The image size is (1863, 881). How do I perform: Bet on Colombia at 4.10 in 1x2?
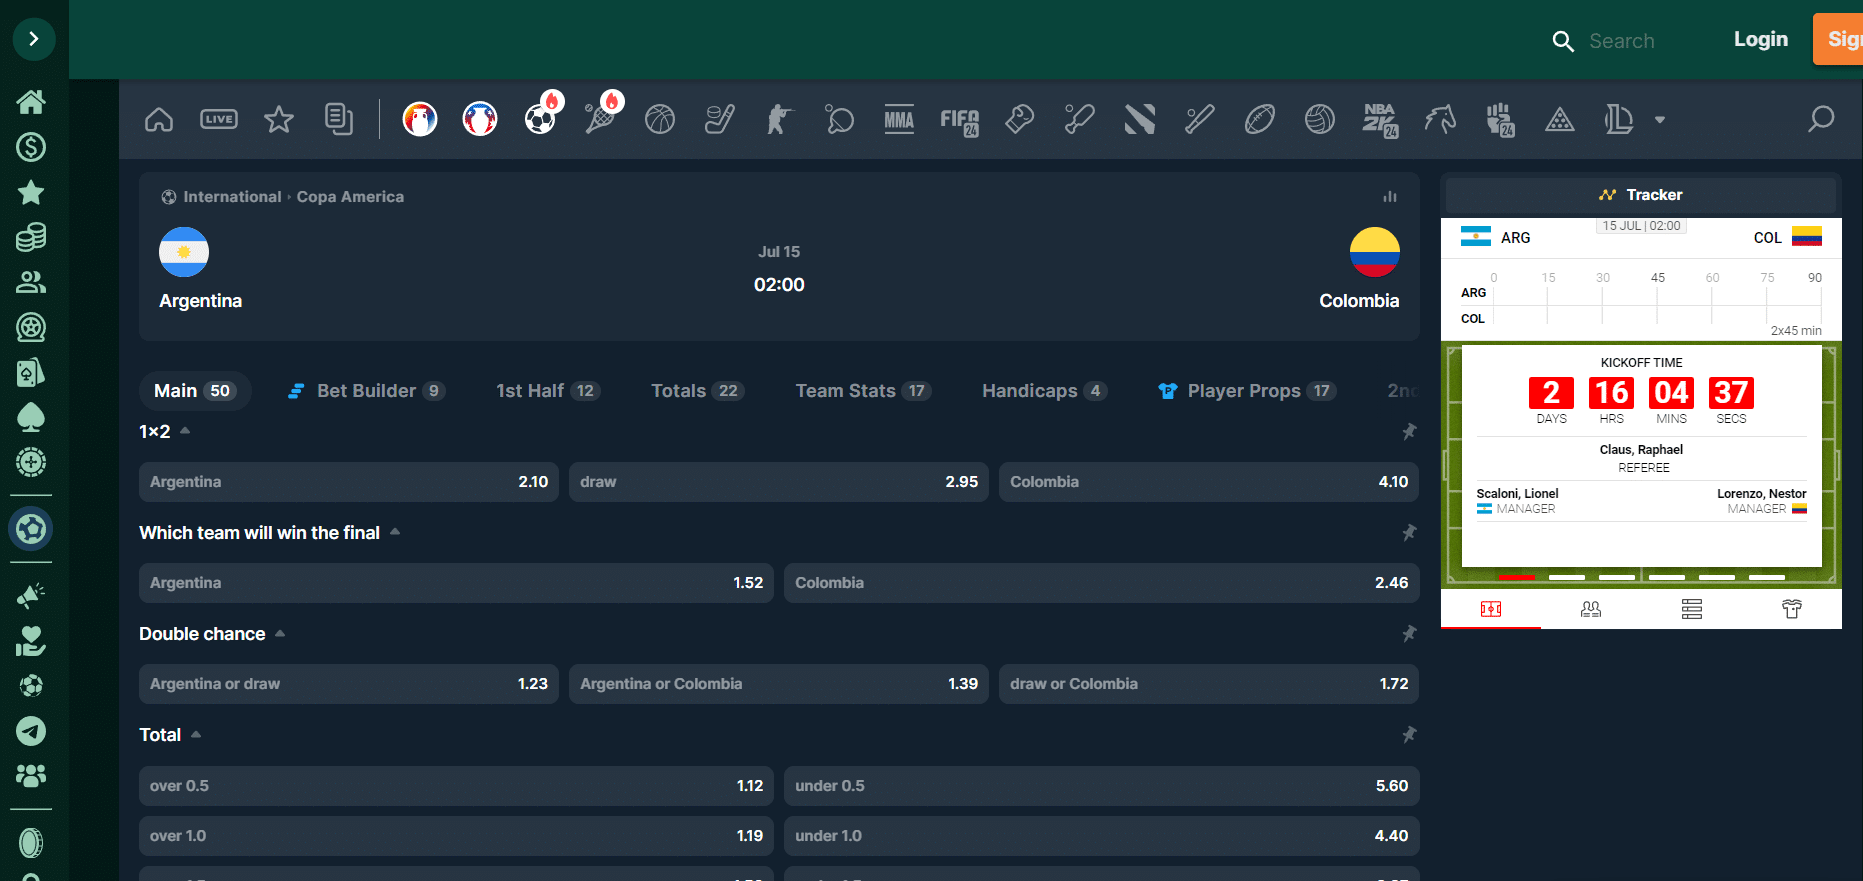1209,482
